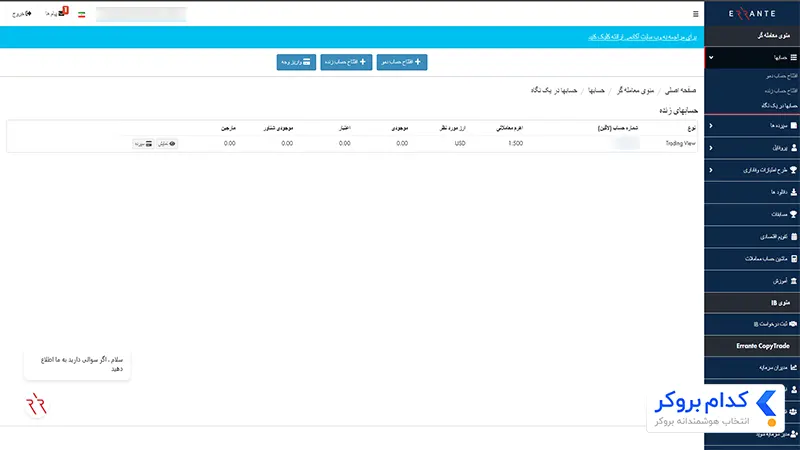Click the ارز مورد نظر column header
800x450 pixels.
pos(453,128)
